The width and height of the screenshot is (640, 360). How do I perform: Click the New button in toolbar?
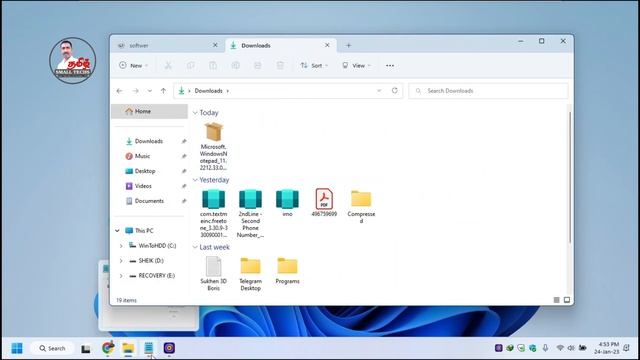pyautogui.click(x=133, y=65)
